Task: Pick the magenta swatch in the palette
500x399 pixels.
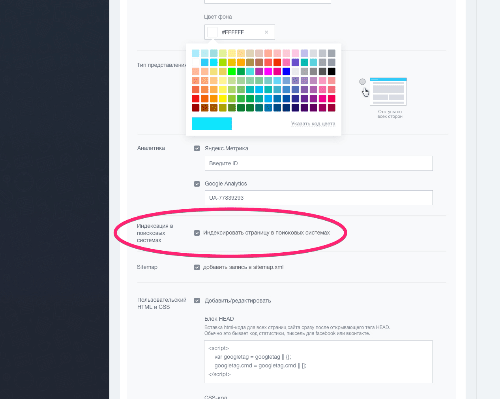Action: coord(268,71)
